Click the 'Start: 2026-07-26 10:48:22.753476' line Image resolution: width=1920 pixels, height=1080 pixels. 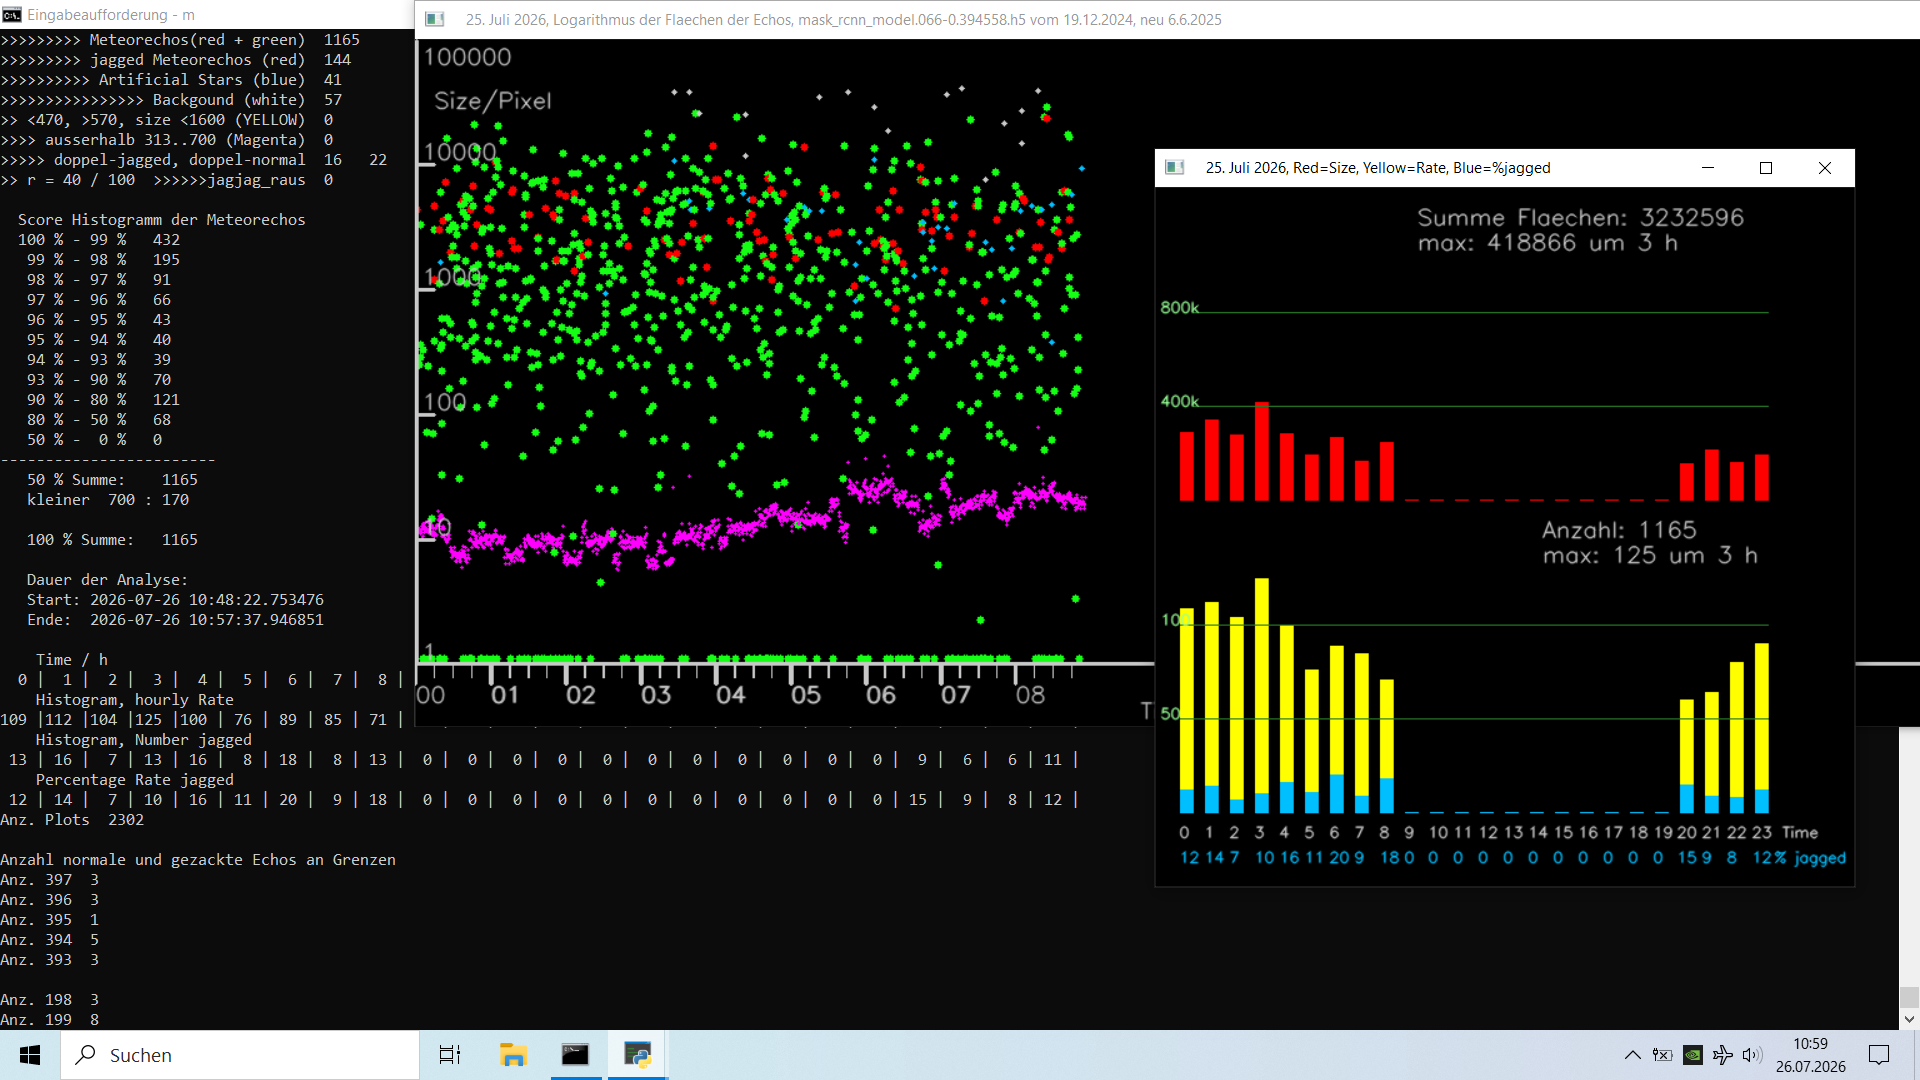point(175,600)
